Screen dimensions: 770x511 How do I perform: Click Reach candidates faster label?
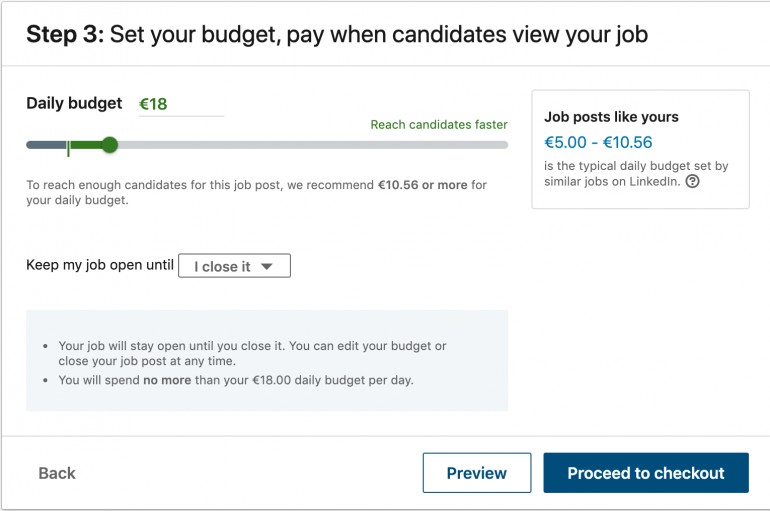pyautogui.click(x=439, y=125)
